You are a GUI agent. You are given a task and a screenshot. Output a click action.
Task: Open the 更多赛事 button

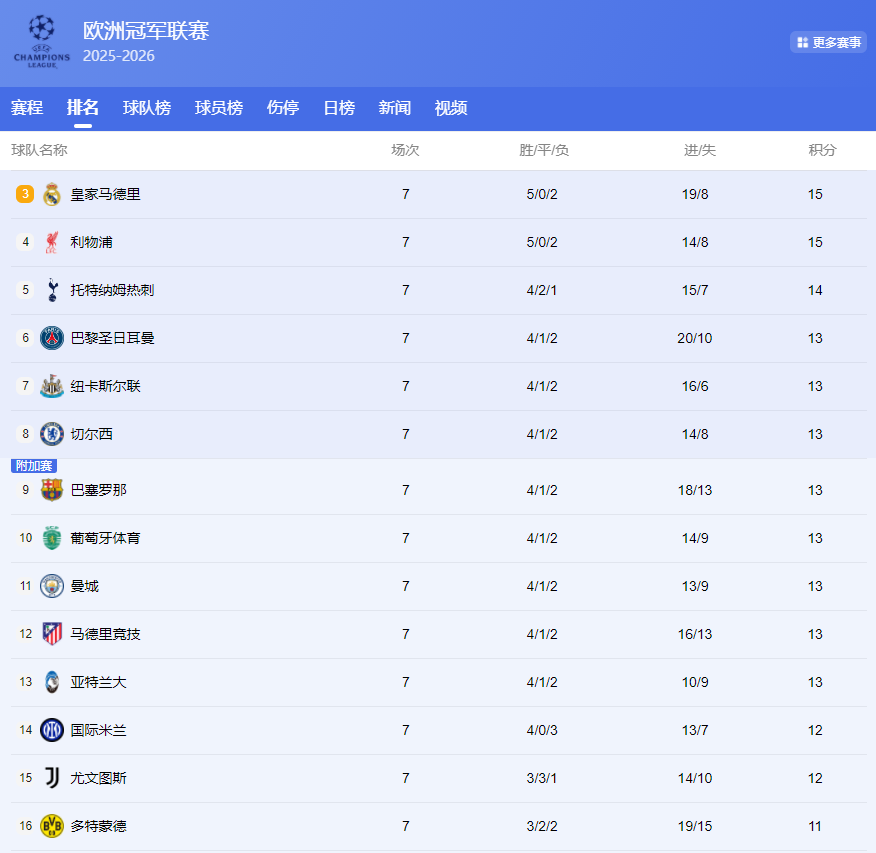click(x=829, y=42)
